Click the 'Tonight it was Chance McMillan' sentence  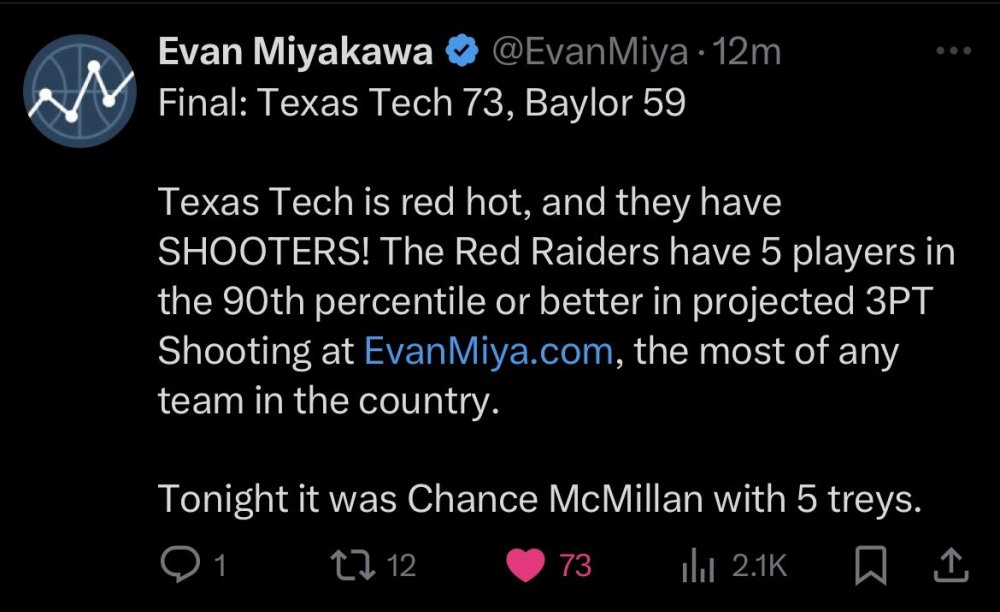click(538, 499)
